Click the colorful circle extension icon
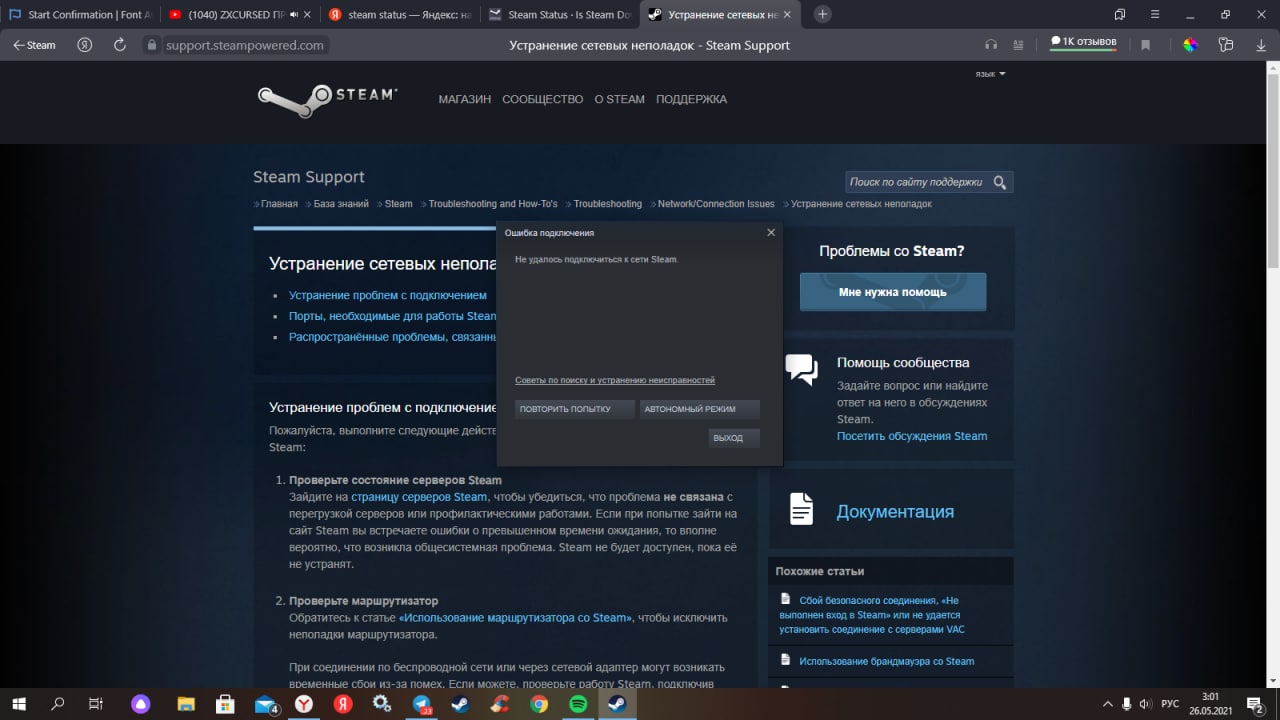This screenshot has height=720, width=1280. 1190,45
